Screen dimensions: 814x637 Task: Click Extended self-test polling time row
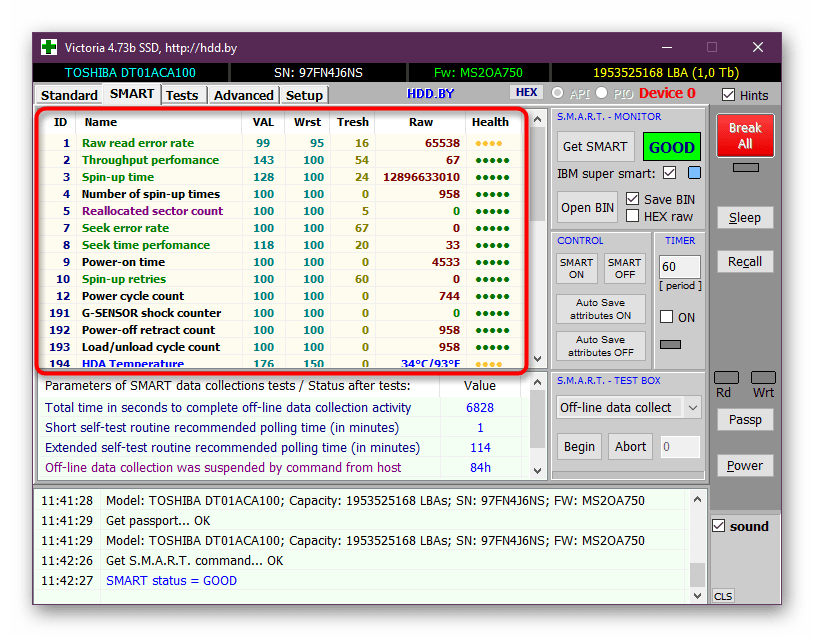[x=283, y=448]
